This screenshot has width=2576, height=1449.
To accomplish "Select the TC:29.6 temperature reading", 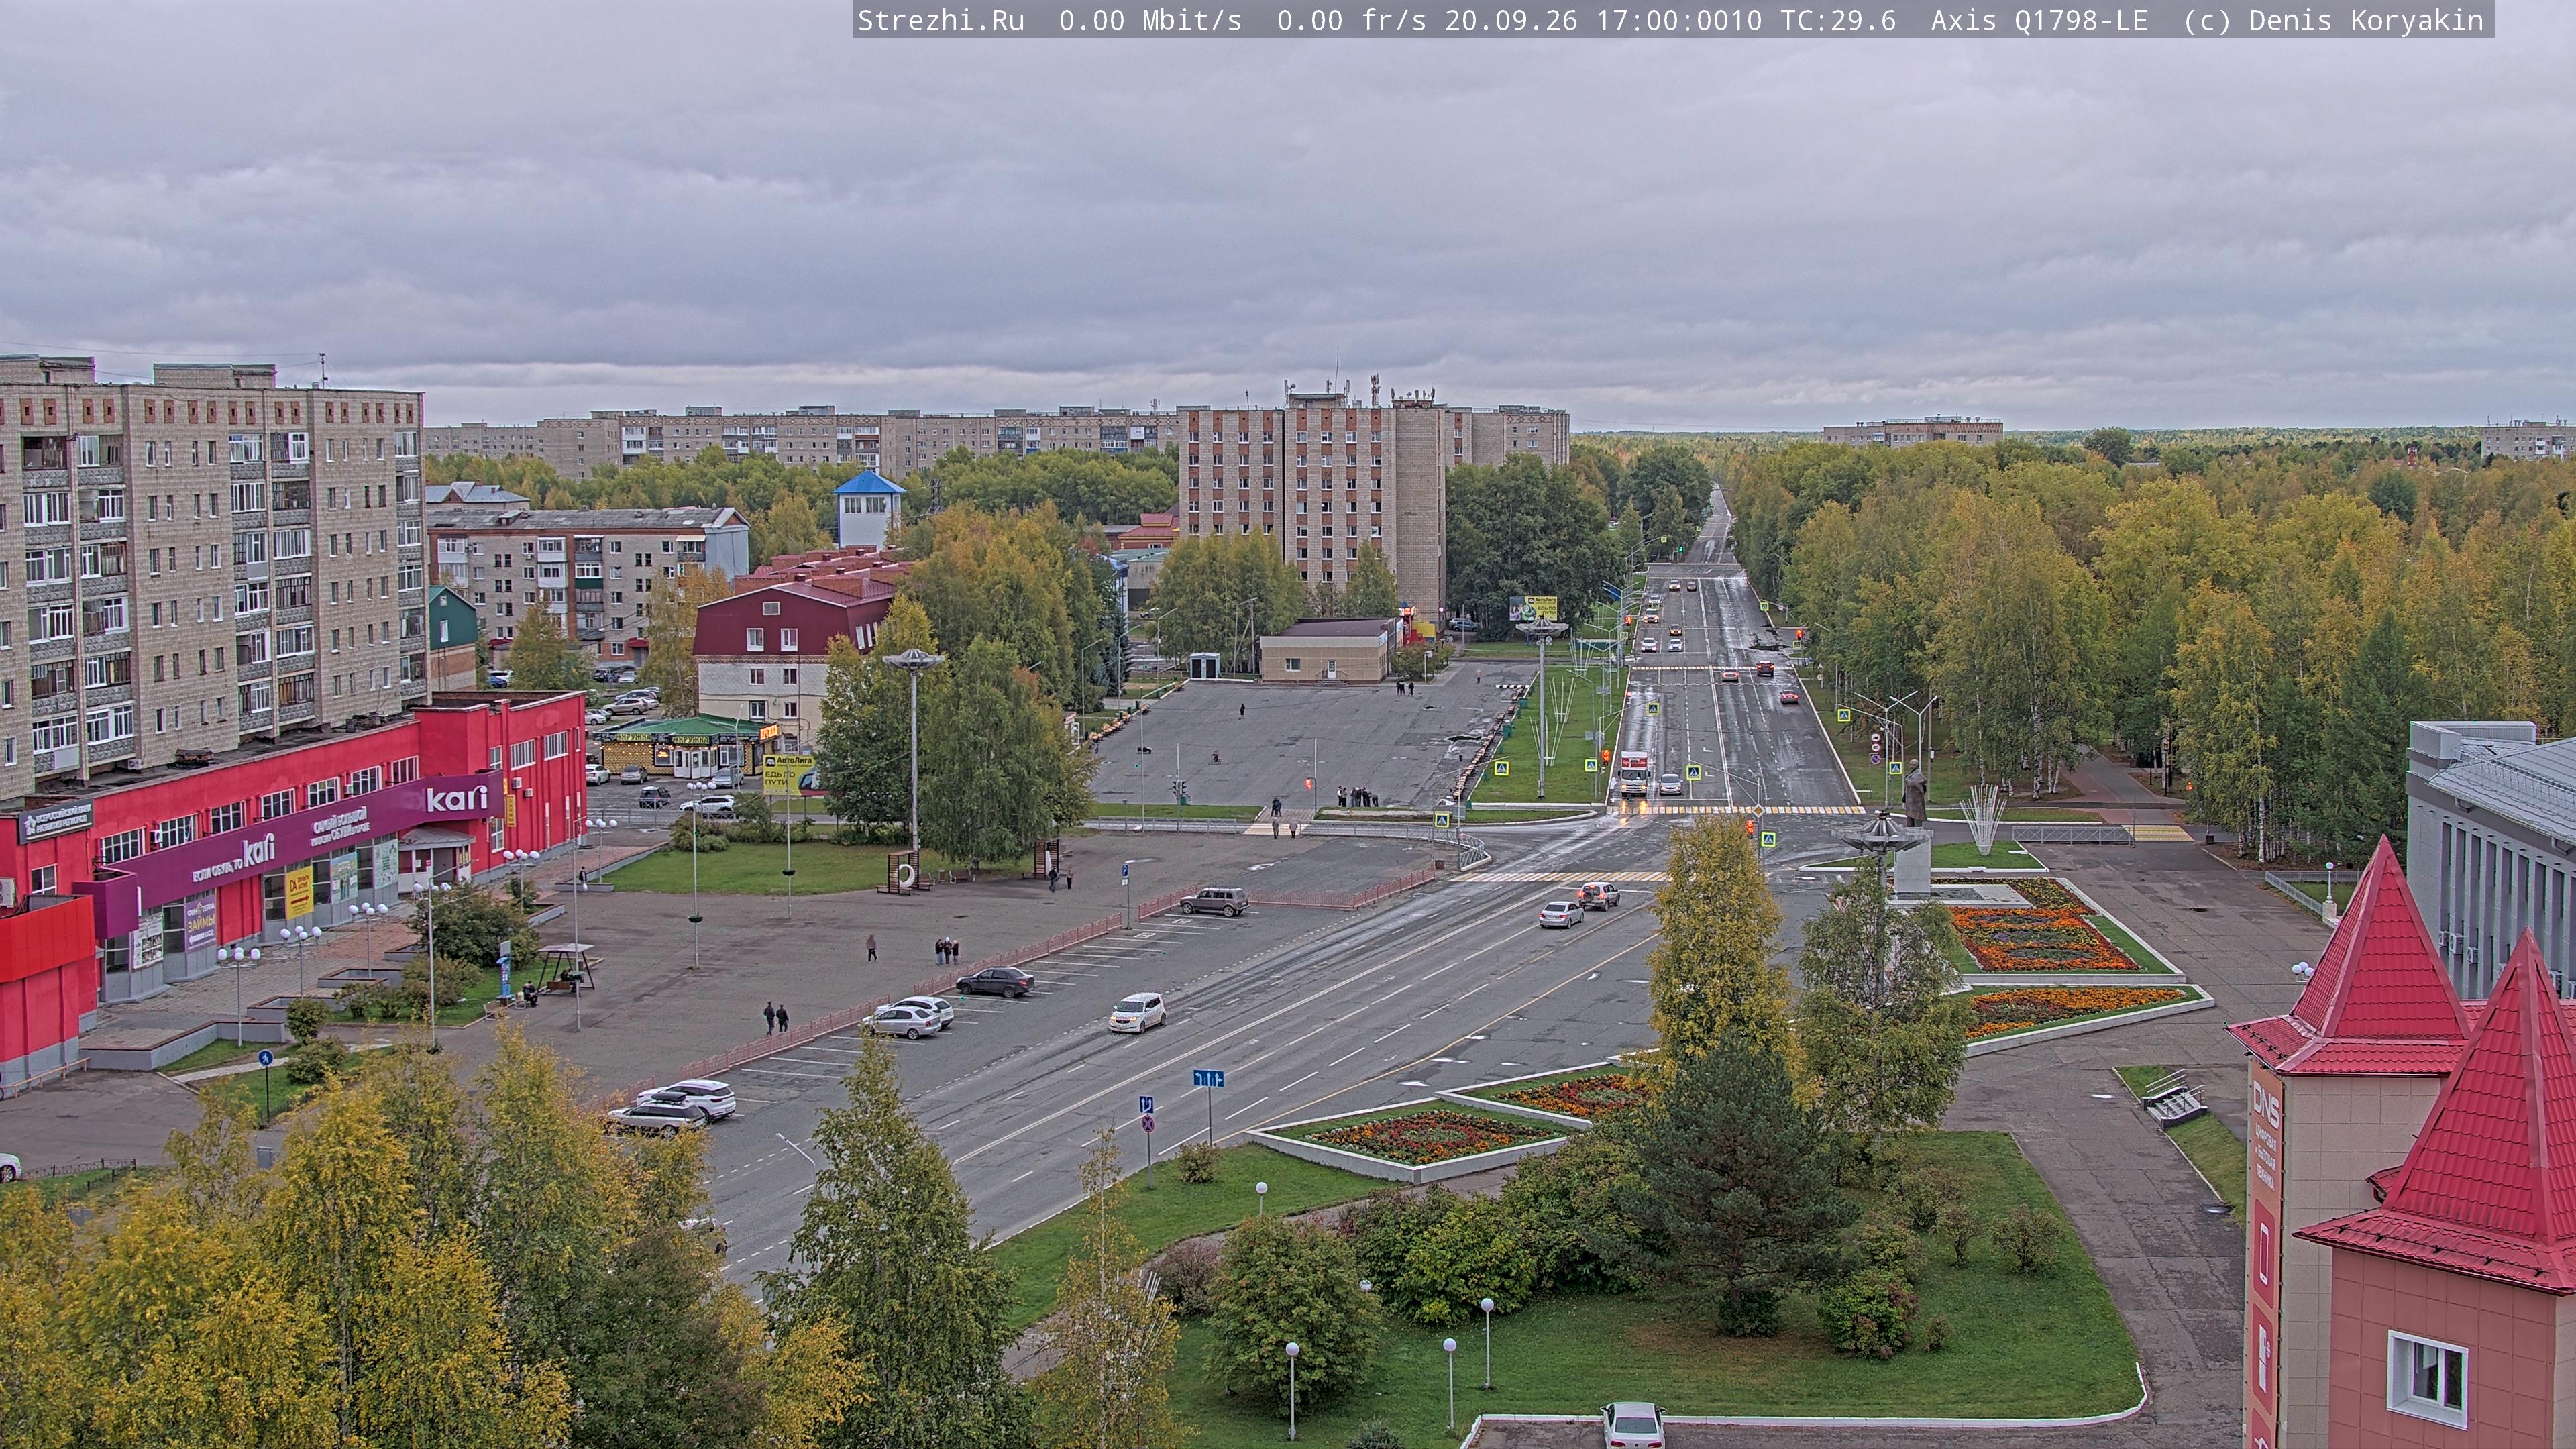I will click(x=1838, y=21).
